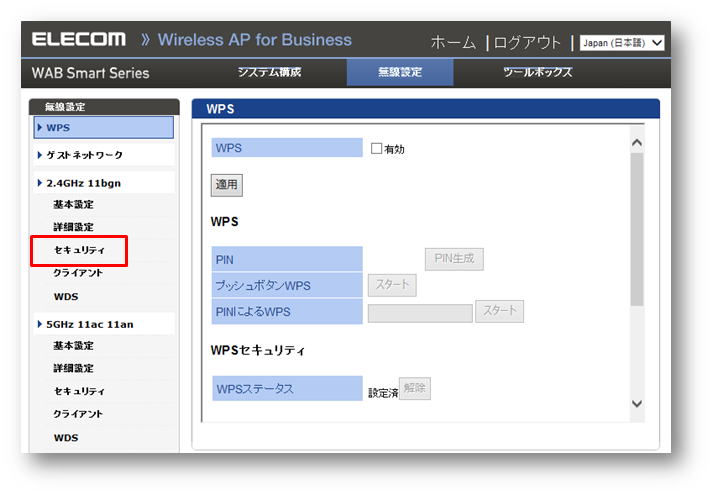Screen dimensions: 713x495
Task: Click the PIN row label
Action: (287, 259)
